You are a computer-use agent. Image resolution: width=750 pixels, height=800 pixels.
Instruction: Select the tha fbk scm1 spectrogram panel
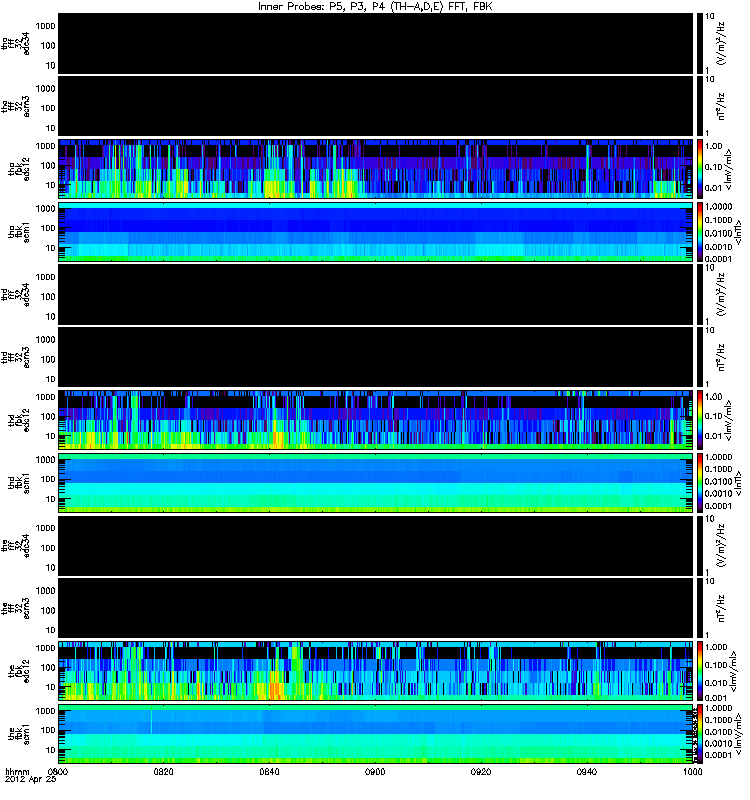(x=376, y=232)
